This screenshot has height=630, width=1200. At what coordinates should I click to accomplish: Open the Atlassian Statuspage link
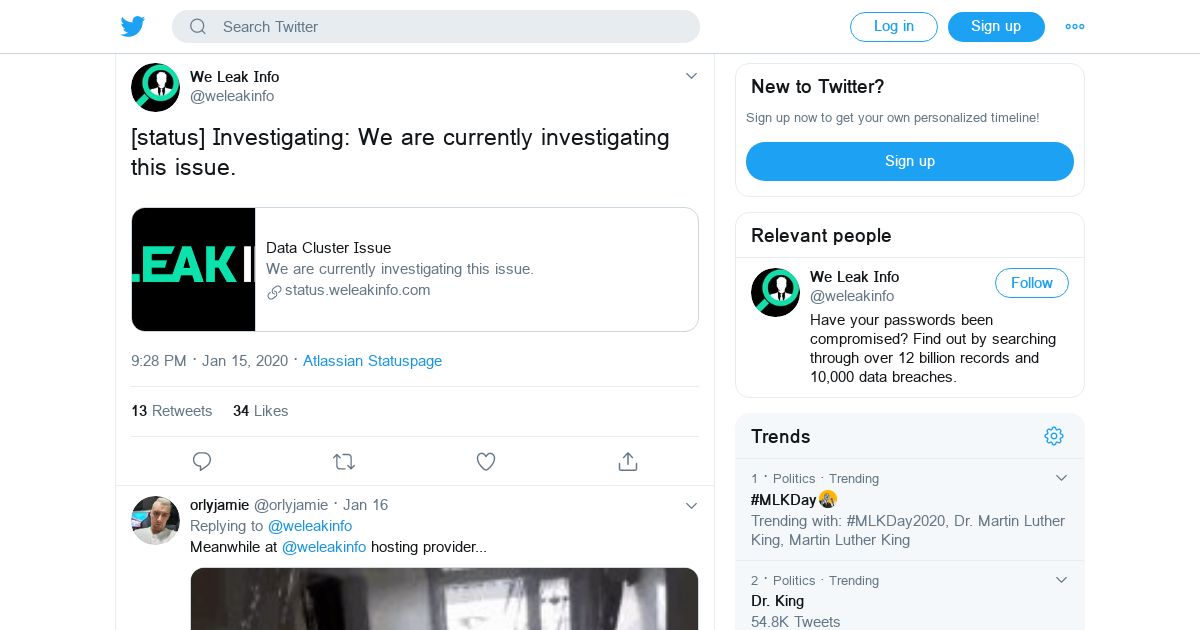(372, 361)
